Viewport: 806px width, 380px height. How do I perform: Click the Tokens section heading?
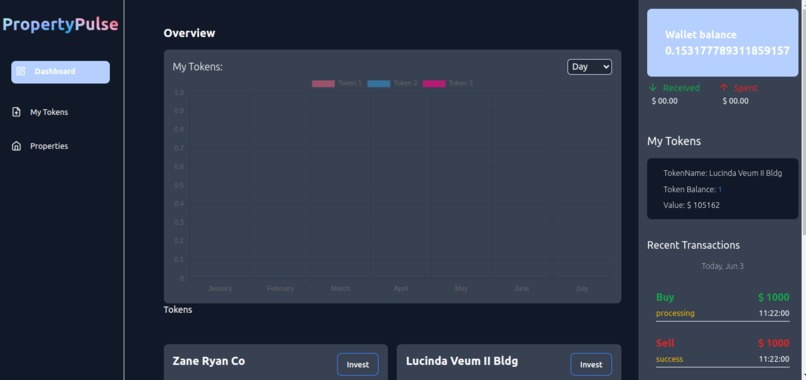pyautogui.click(x=178, y=310)
